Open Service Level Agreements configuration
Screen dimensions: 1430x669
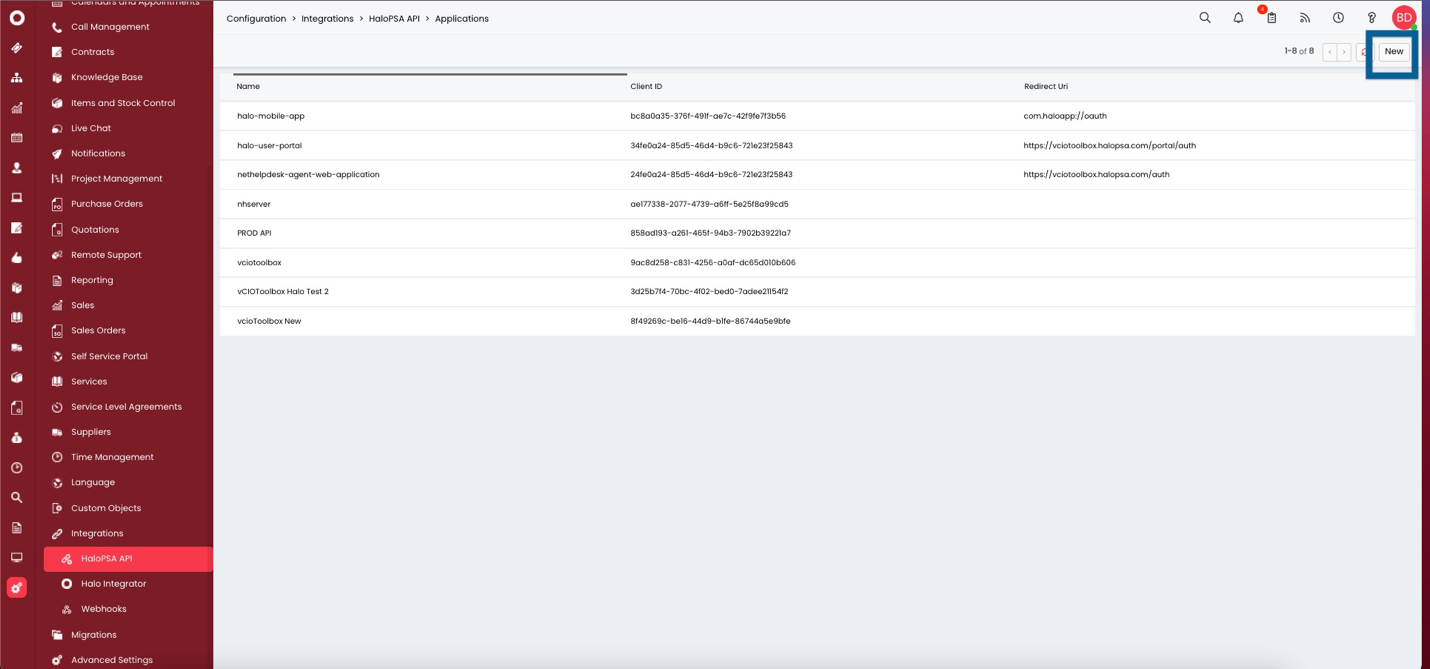[128, 407]
